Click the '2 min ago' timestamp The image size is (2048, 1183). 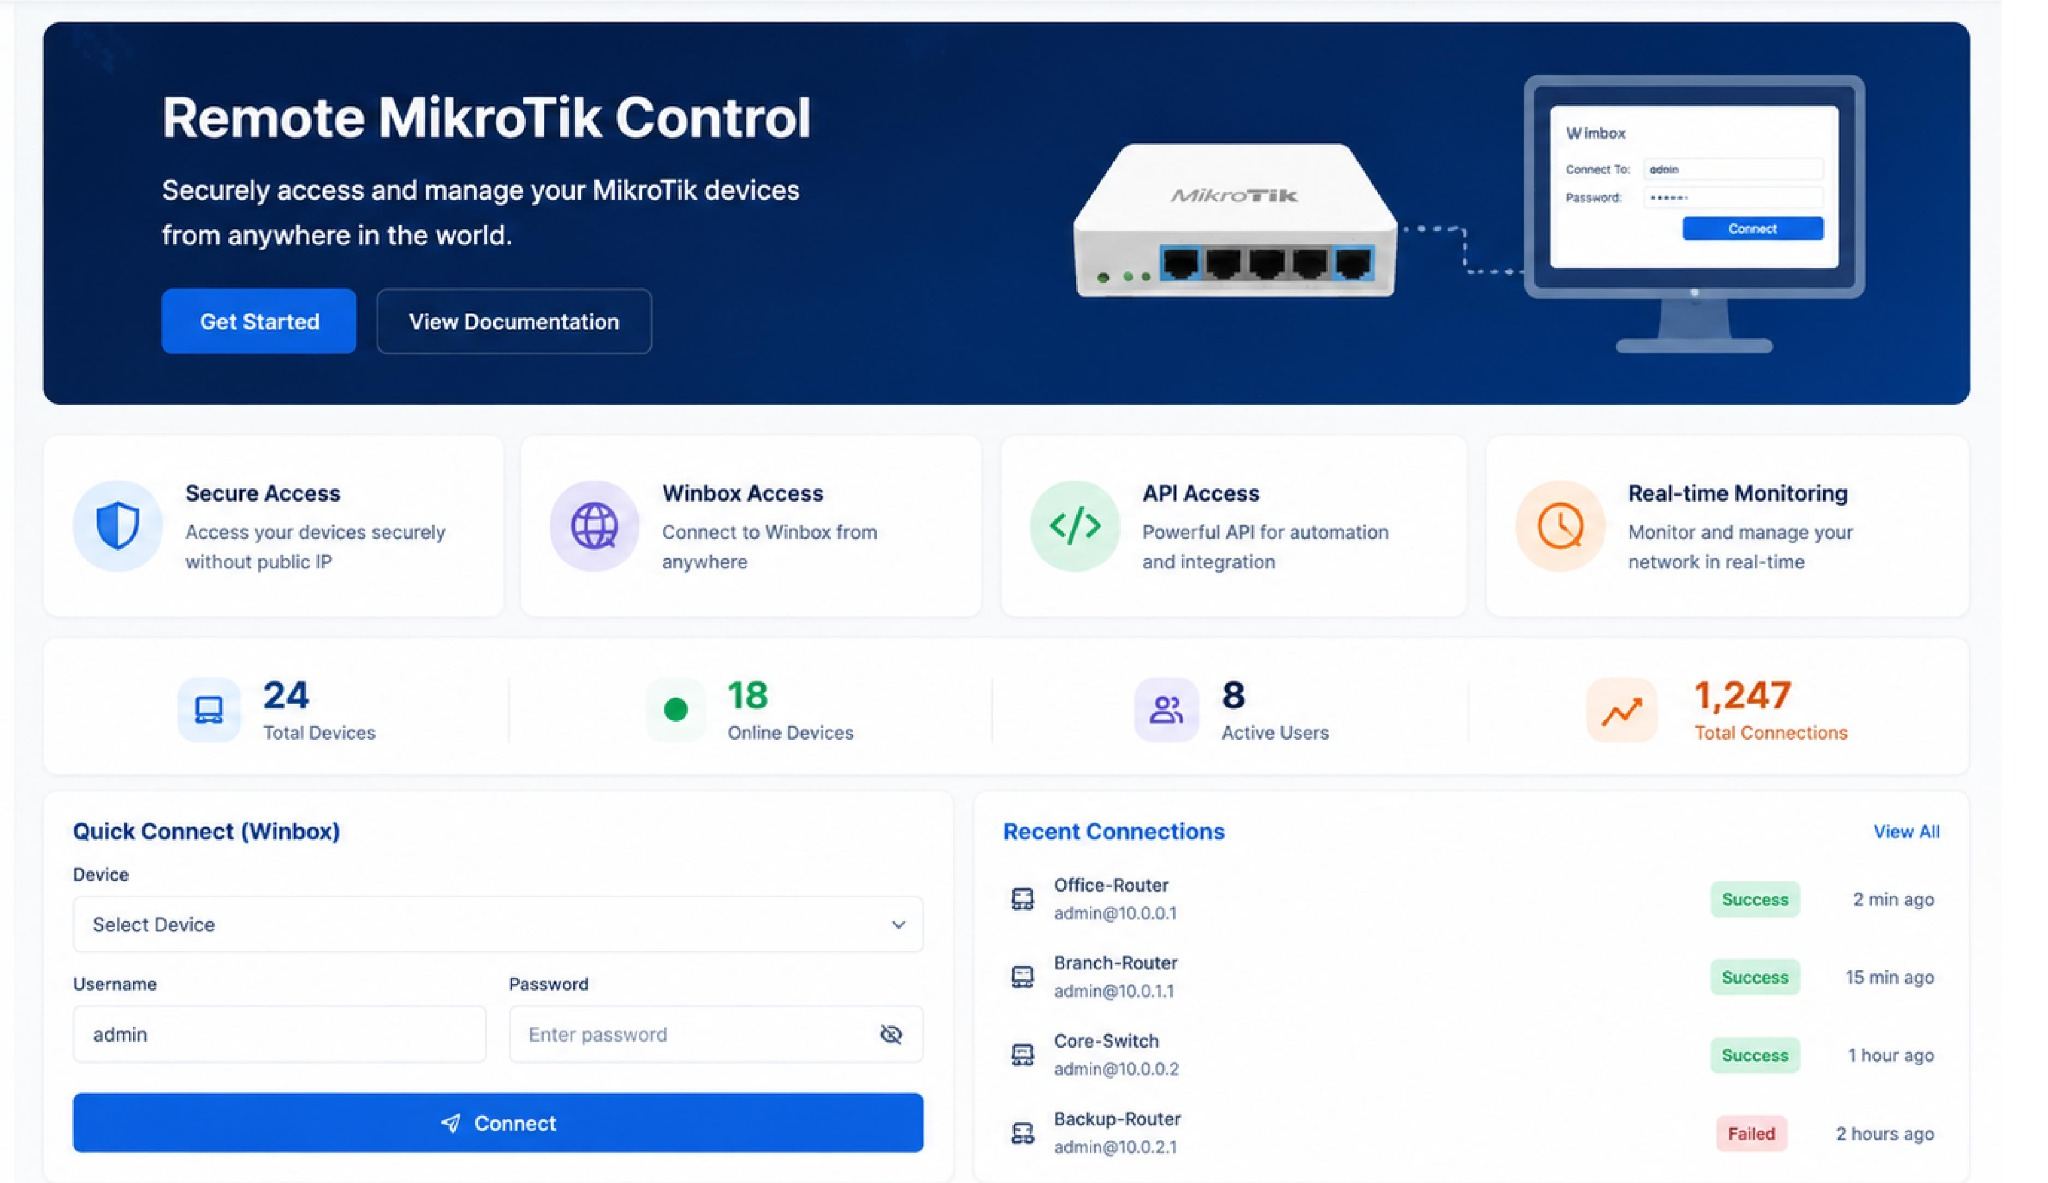click(x=1893, y=899)
